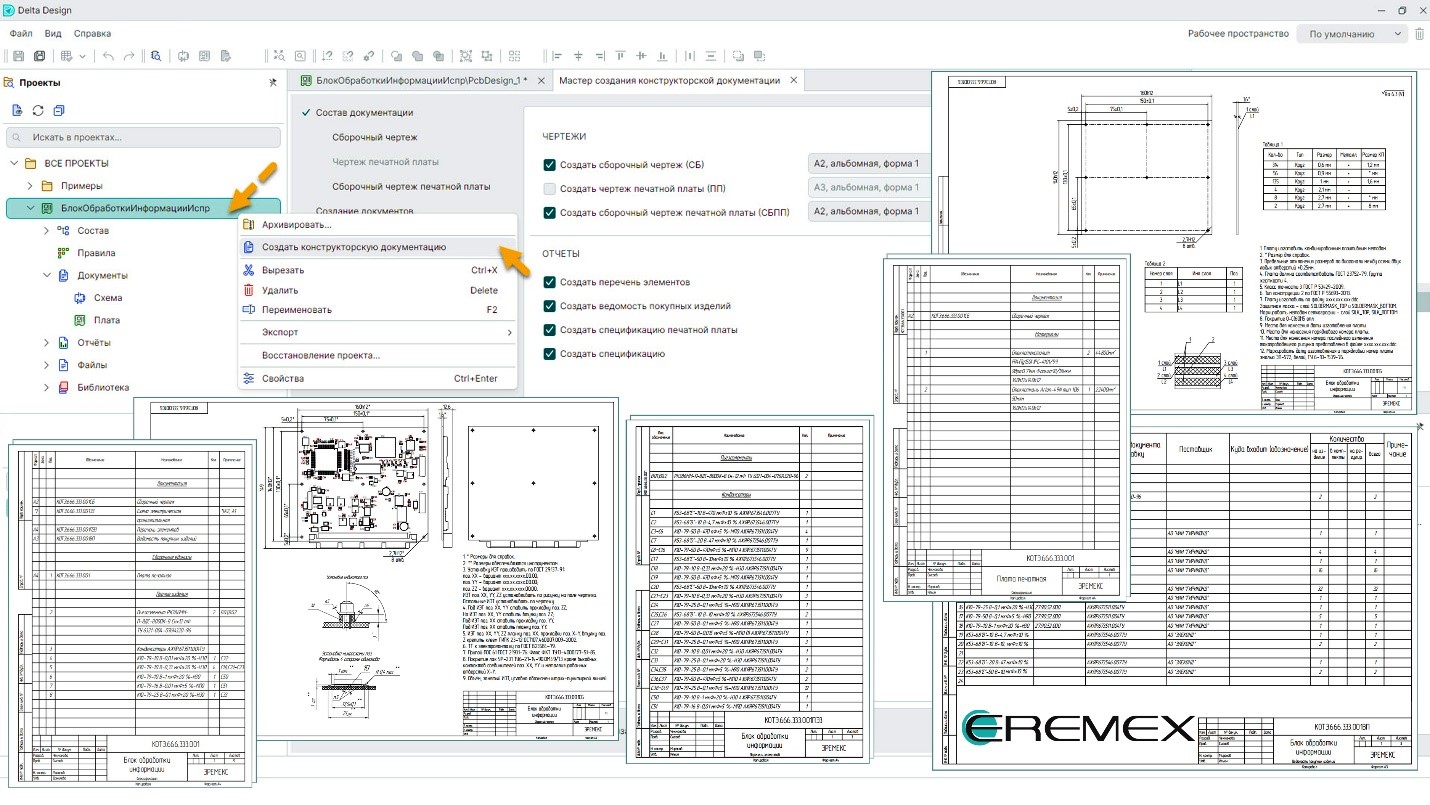Click the green Правила icon in the tree
This screenshot has height=805, width=1430.
pyautogui.click(x=63, y=253)
